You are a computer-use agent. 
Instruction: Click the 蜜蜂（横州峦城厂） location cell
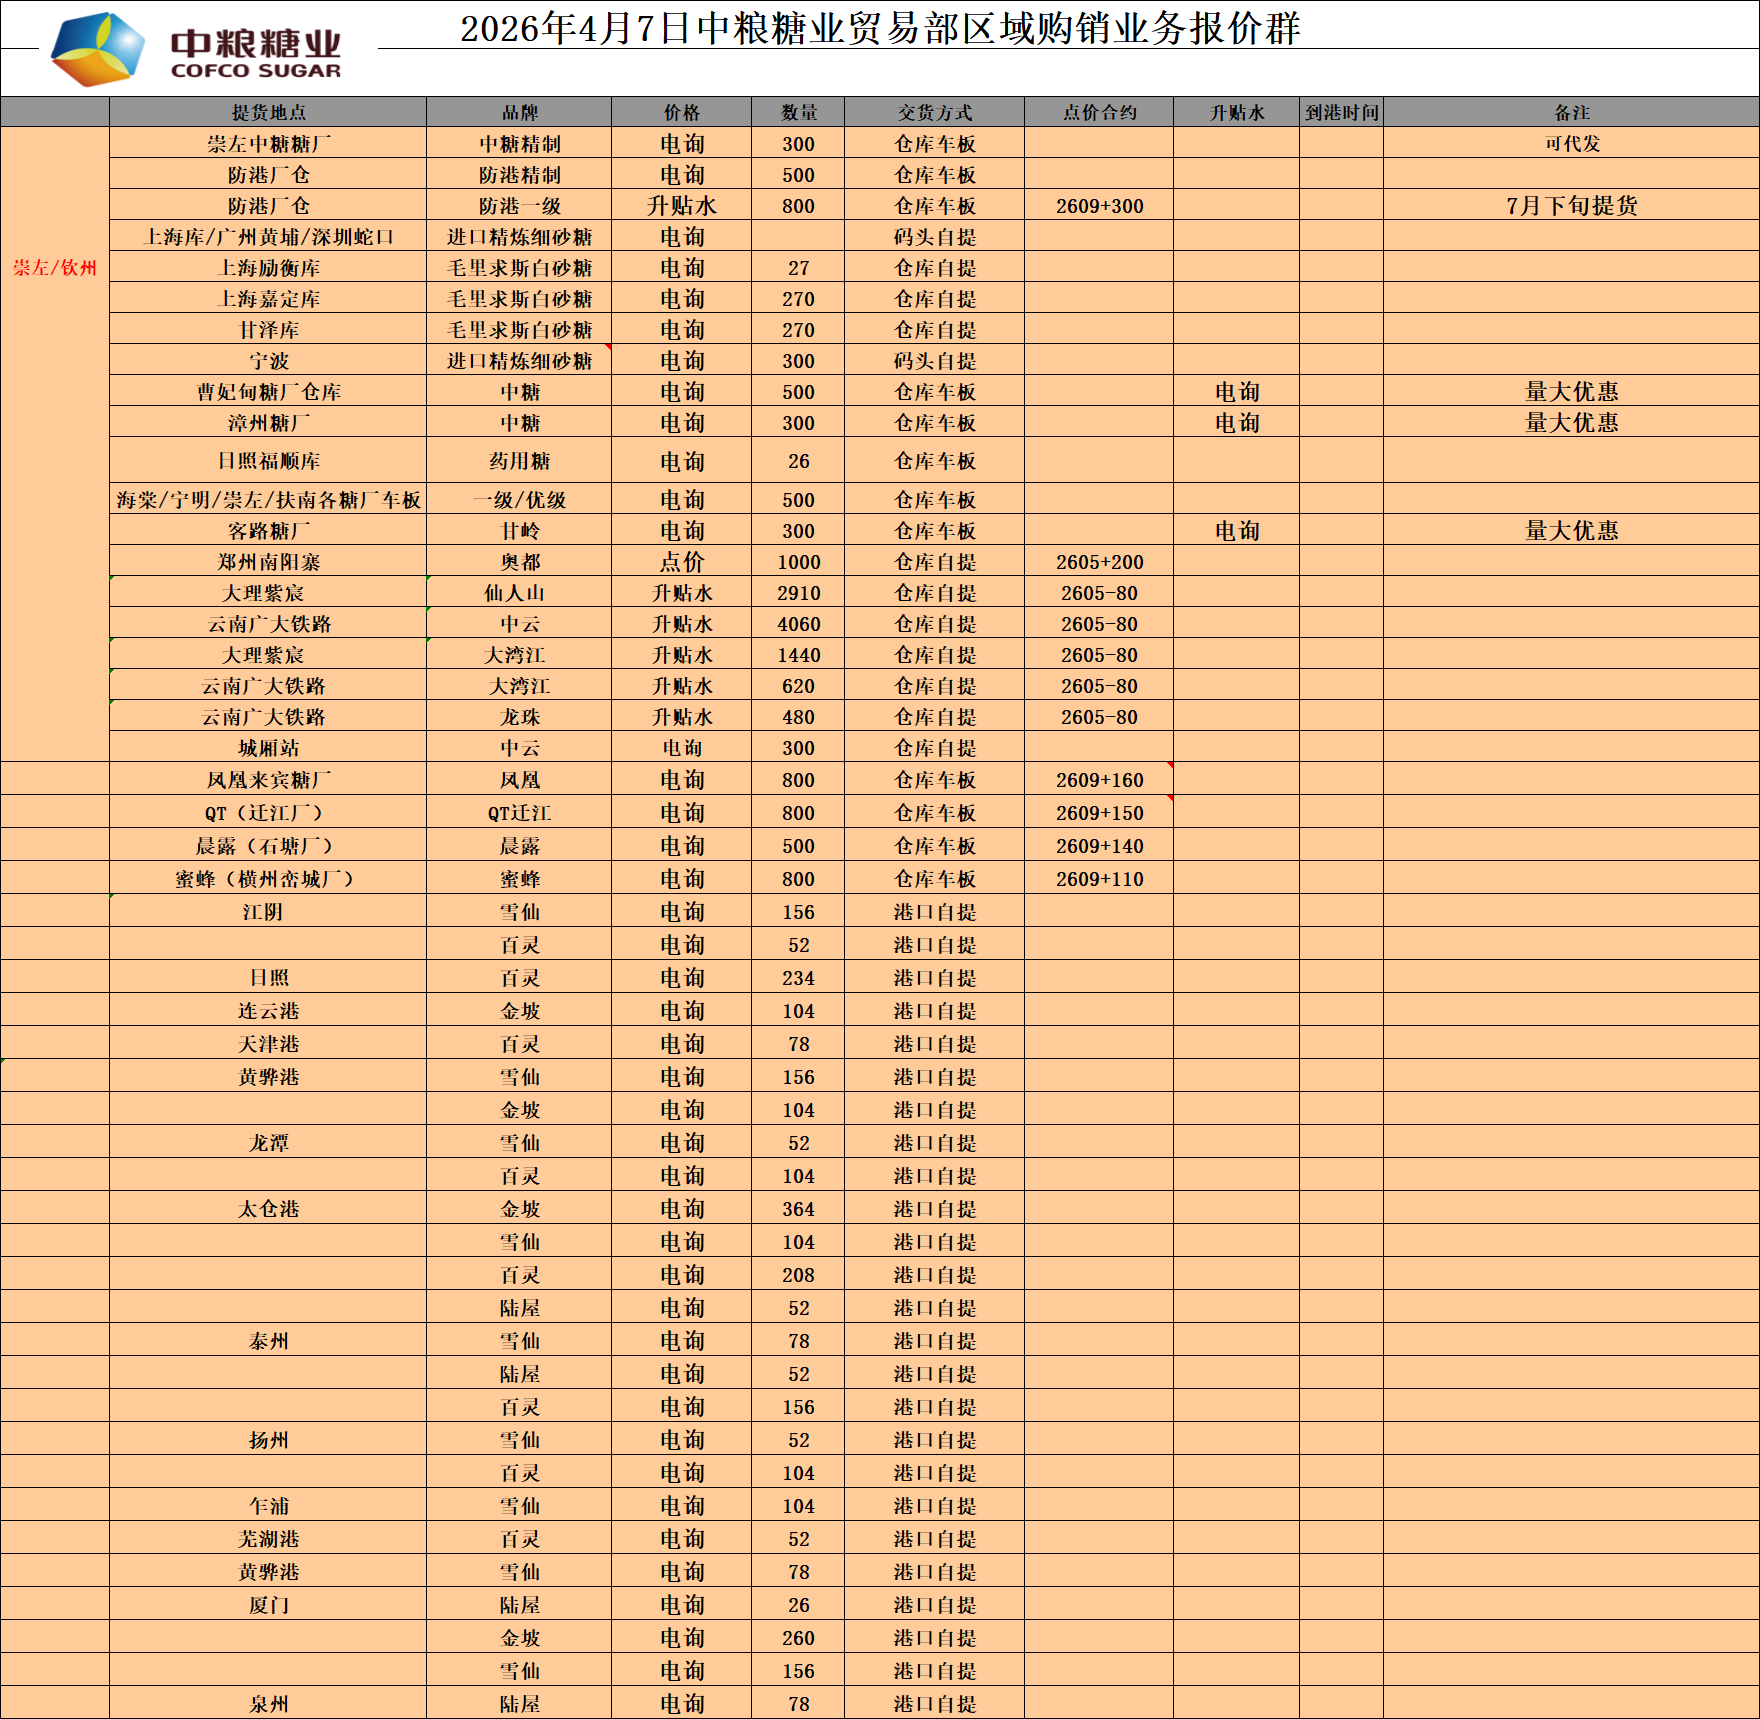(x=268, y=878)
